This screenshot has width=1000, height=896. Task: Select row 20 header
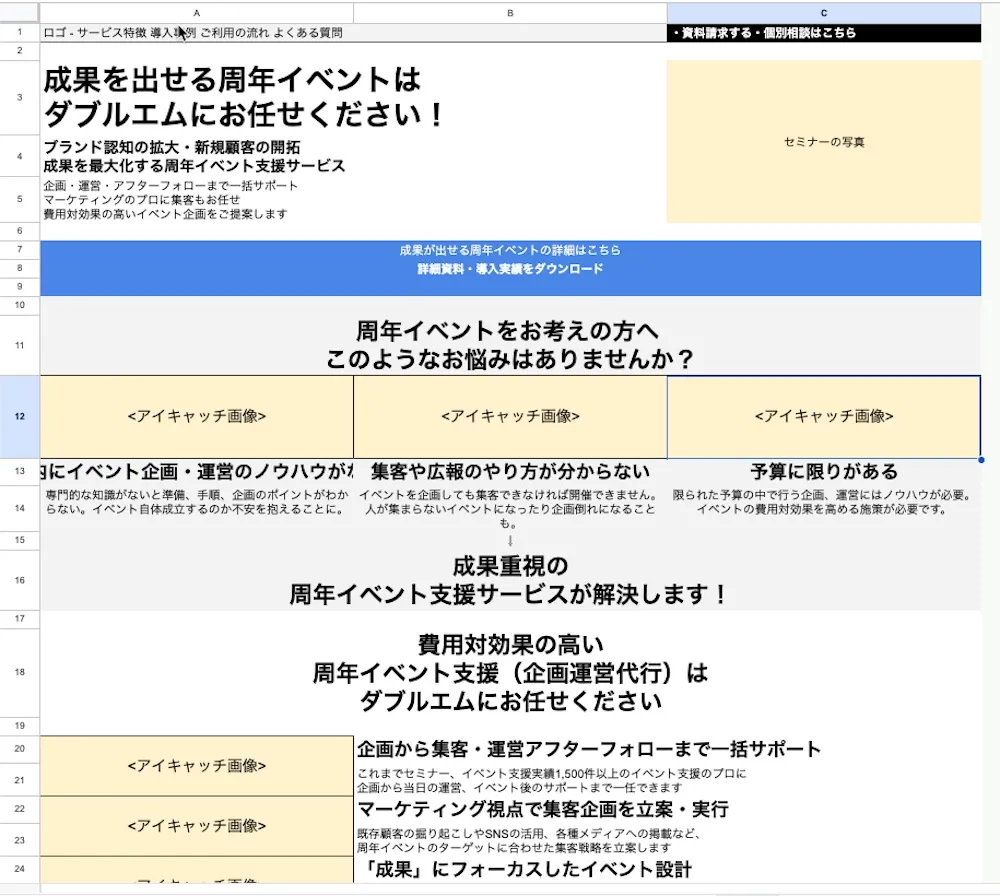(20, 749)
